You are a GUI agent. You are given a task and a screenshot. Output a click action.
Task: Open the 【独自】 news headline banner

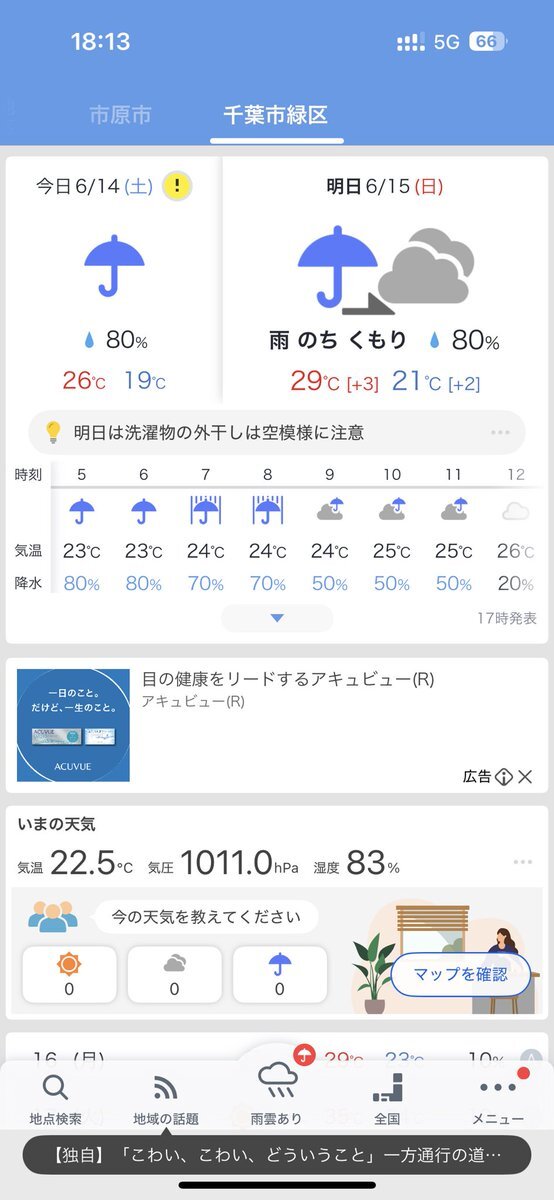click(277, 1155)
